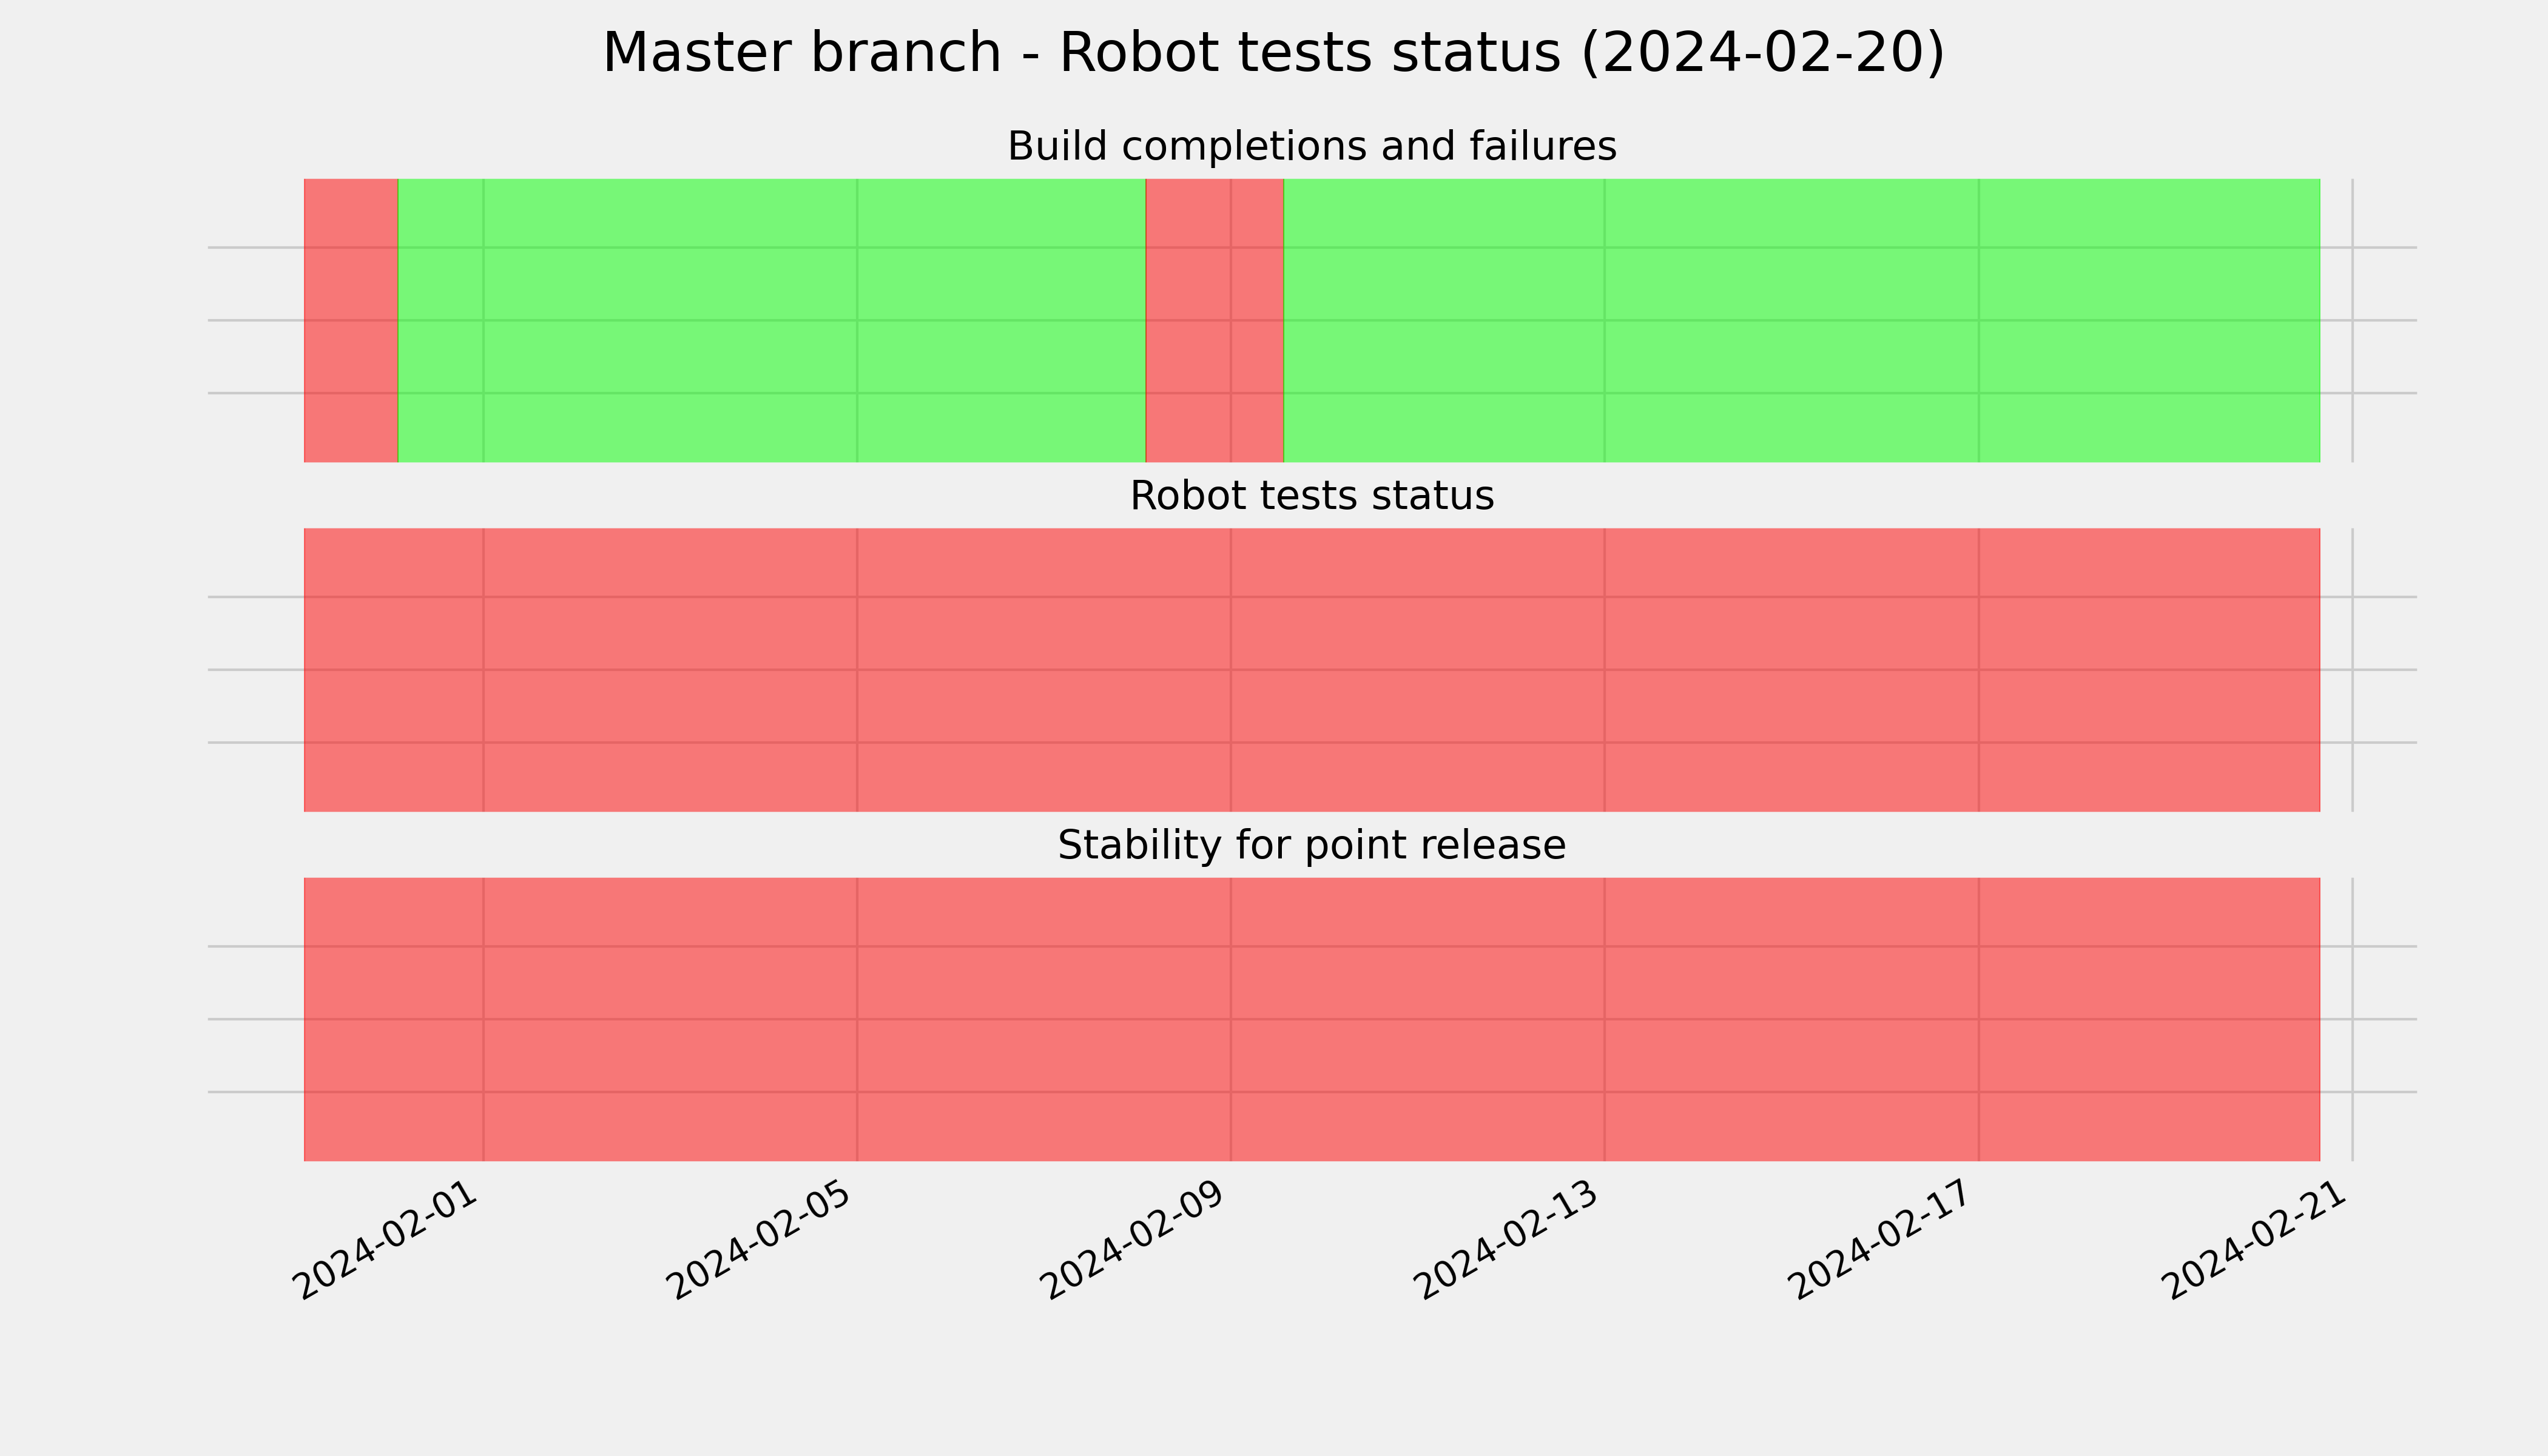Select the Build completions and failures subplot title
2548x1456 pixels.
click(1311, 147)
